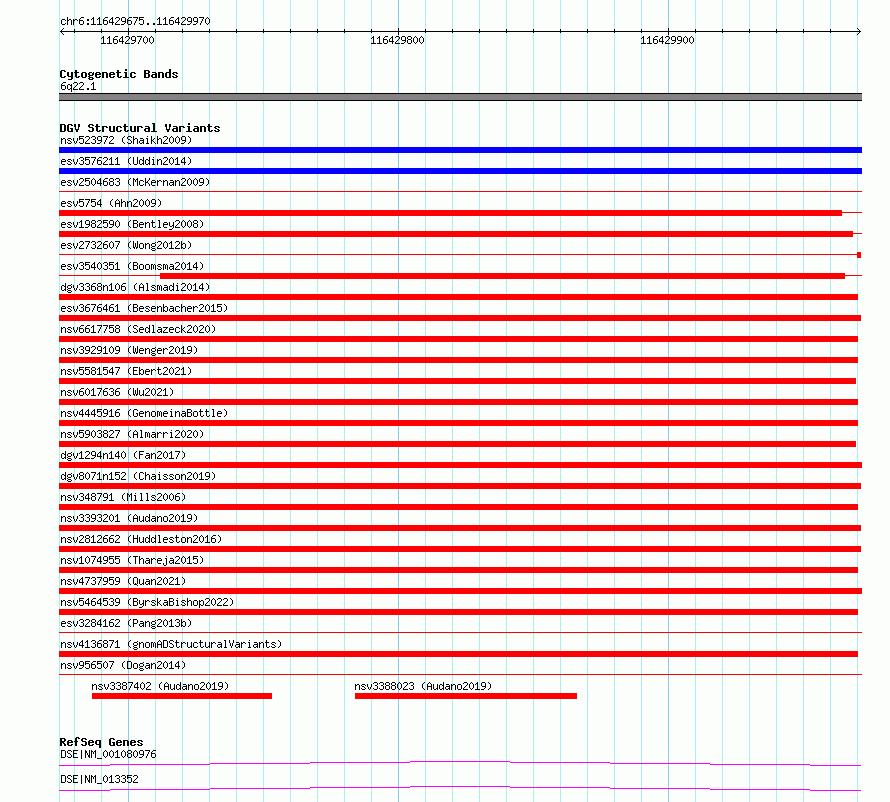Click the red bar for nsv4136871 gnomAD

pos(458,654)
